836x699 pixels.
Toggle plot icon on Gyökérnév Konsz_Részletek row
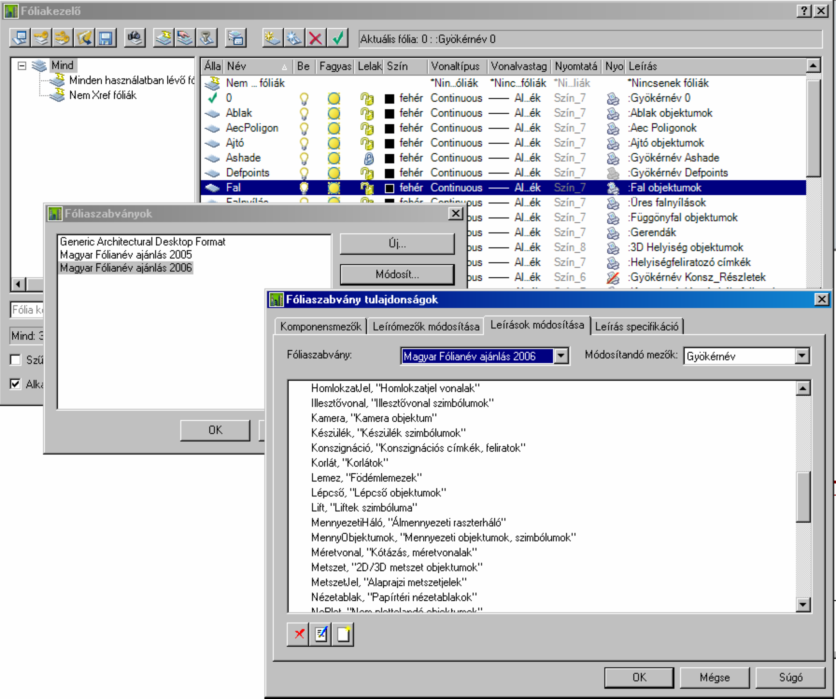pyautogui.click(x=613, y=277)
